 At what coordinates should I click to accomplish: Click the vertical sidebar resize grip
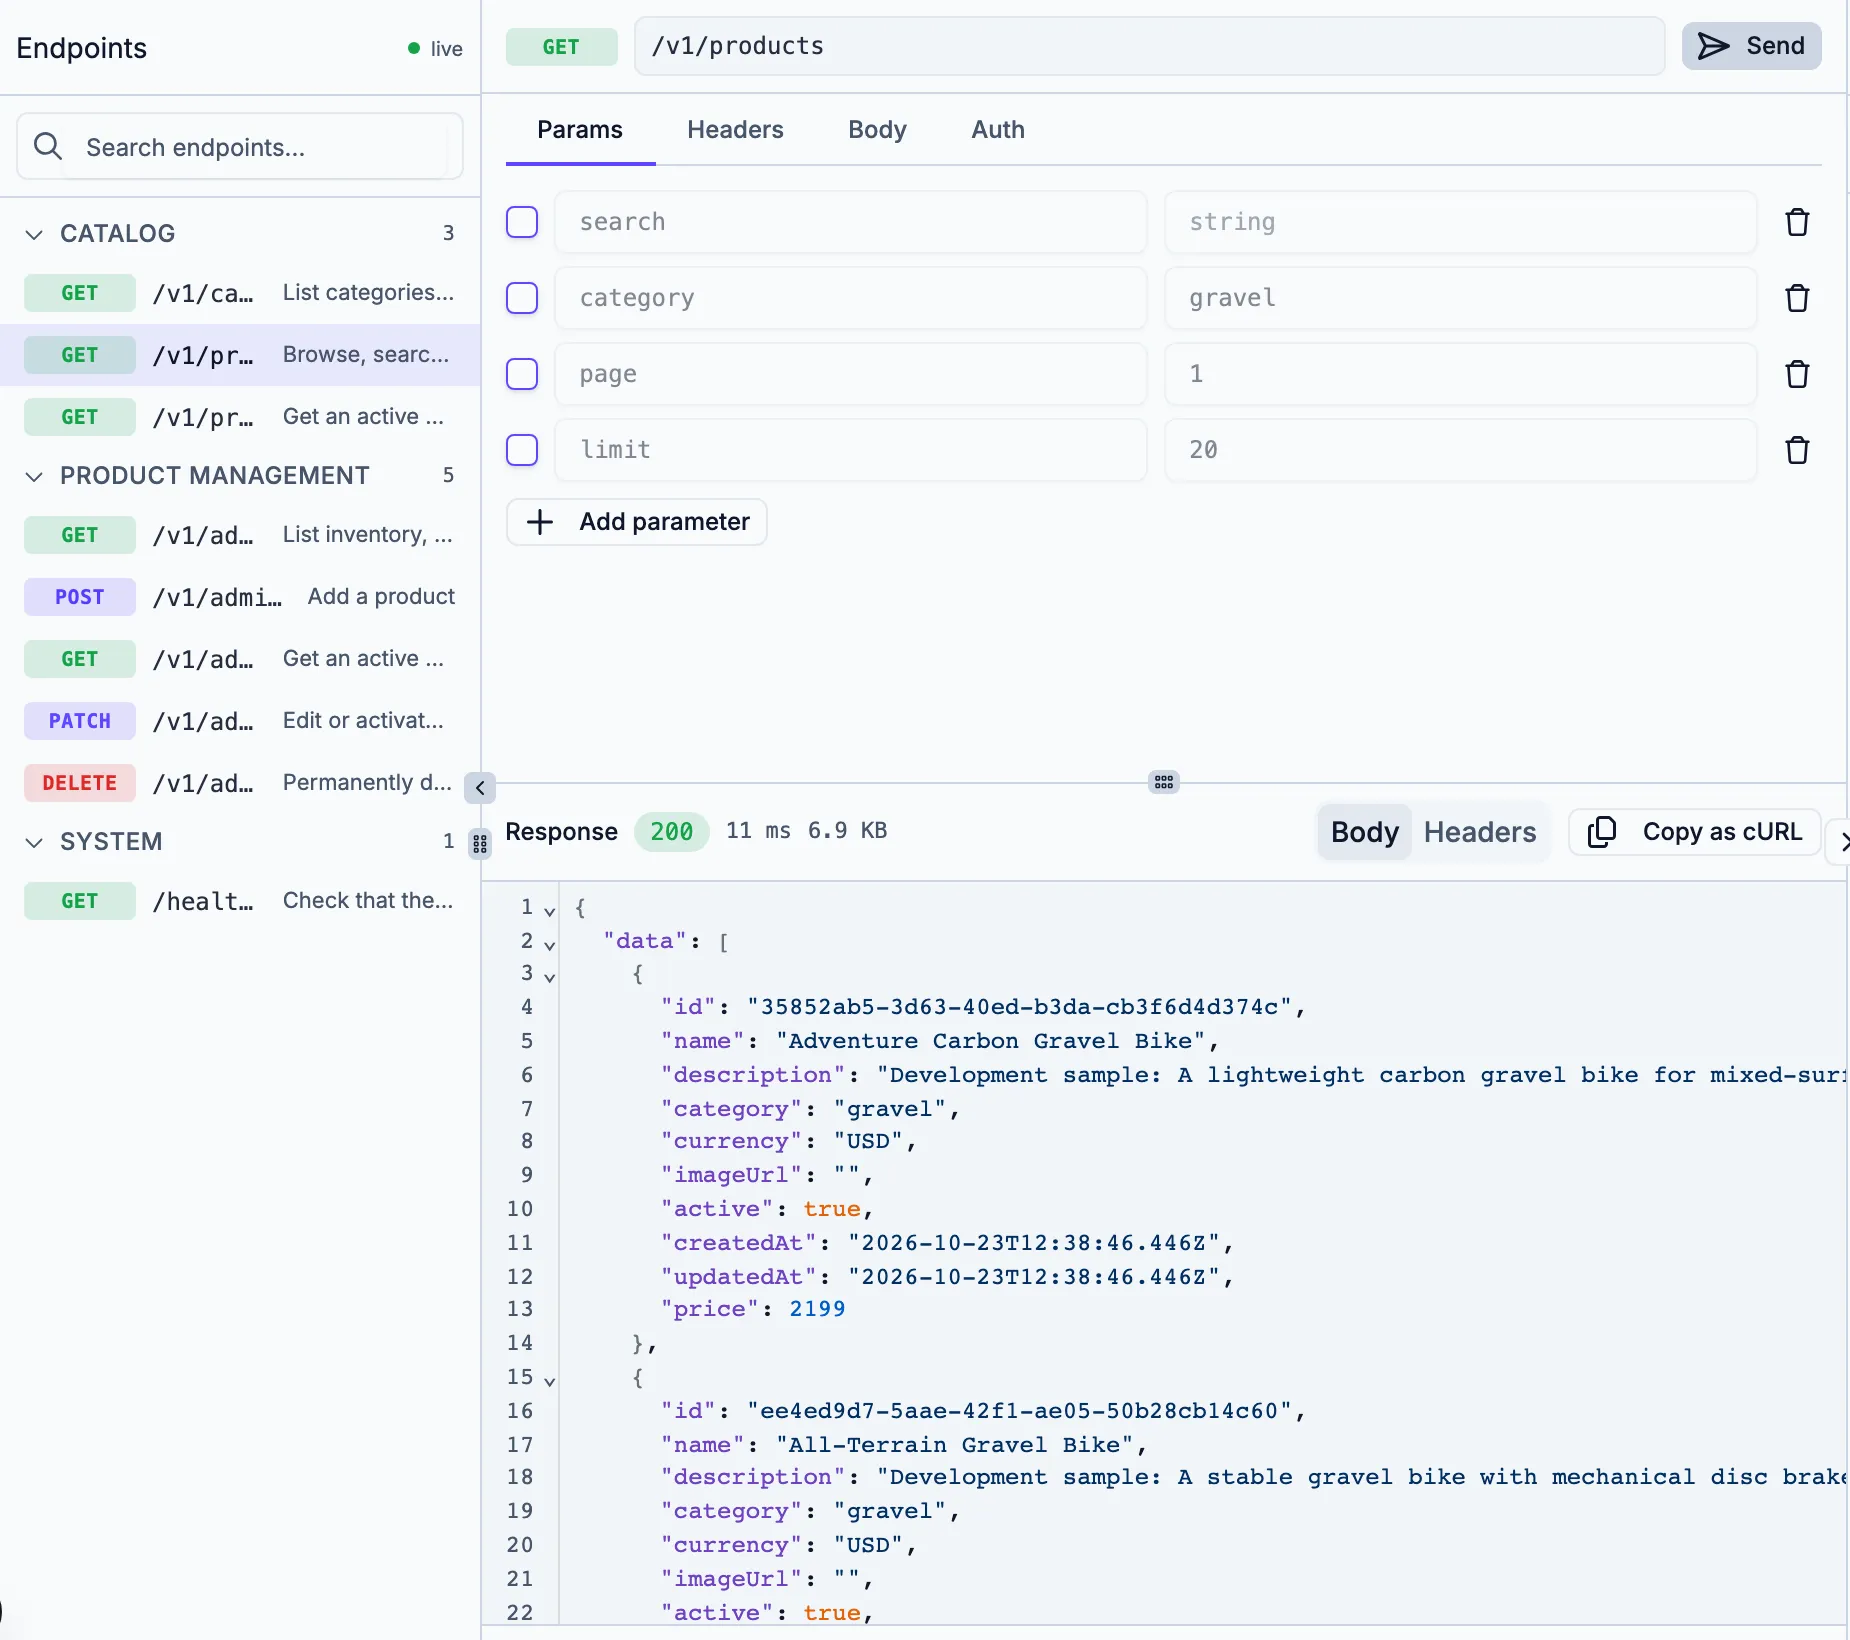click(x=480, y=845)
